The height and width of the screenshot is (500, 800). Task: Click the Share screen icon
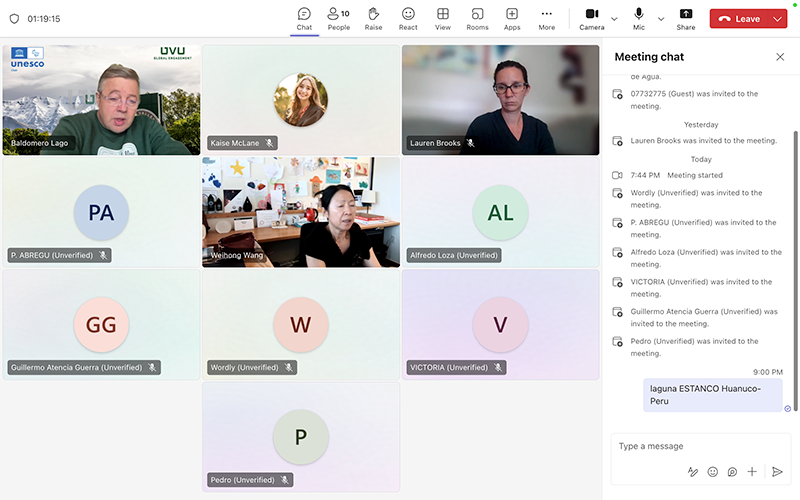[686, 18]
